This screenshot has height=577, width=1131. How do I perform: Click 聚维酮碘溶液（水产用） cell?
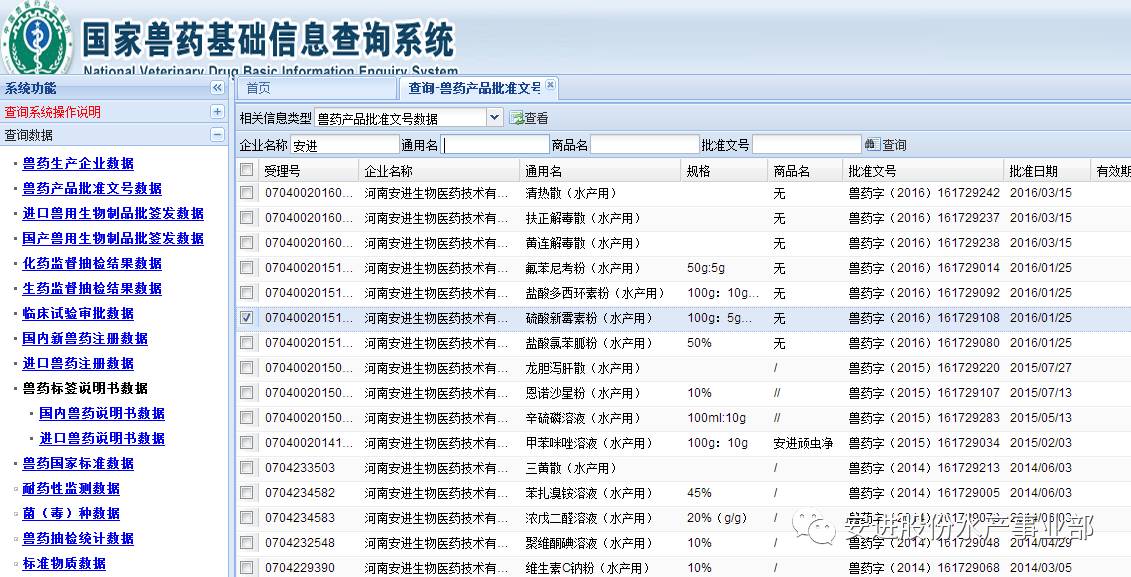click(x=589, y=542)
